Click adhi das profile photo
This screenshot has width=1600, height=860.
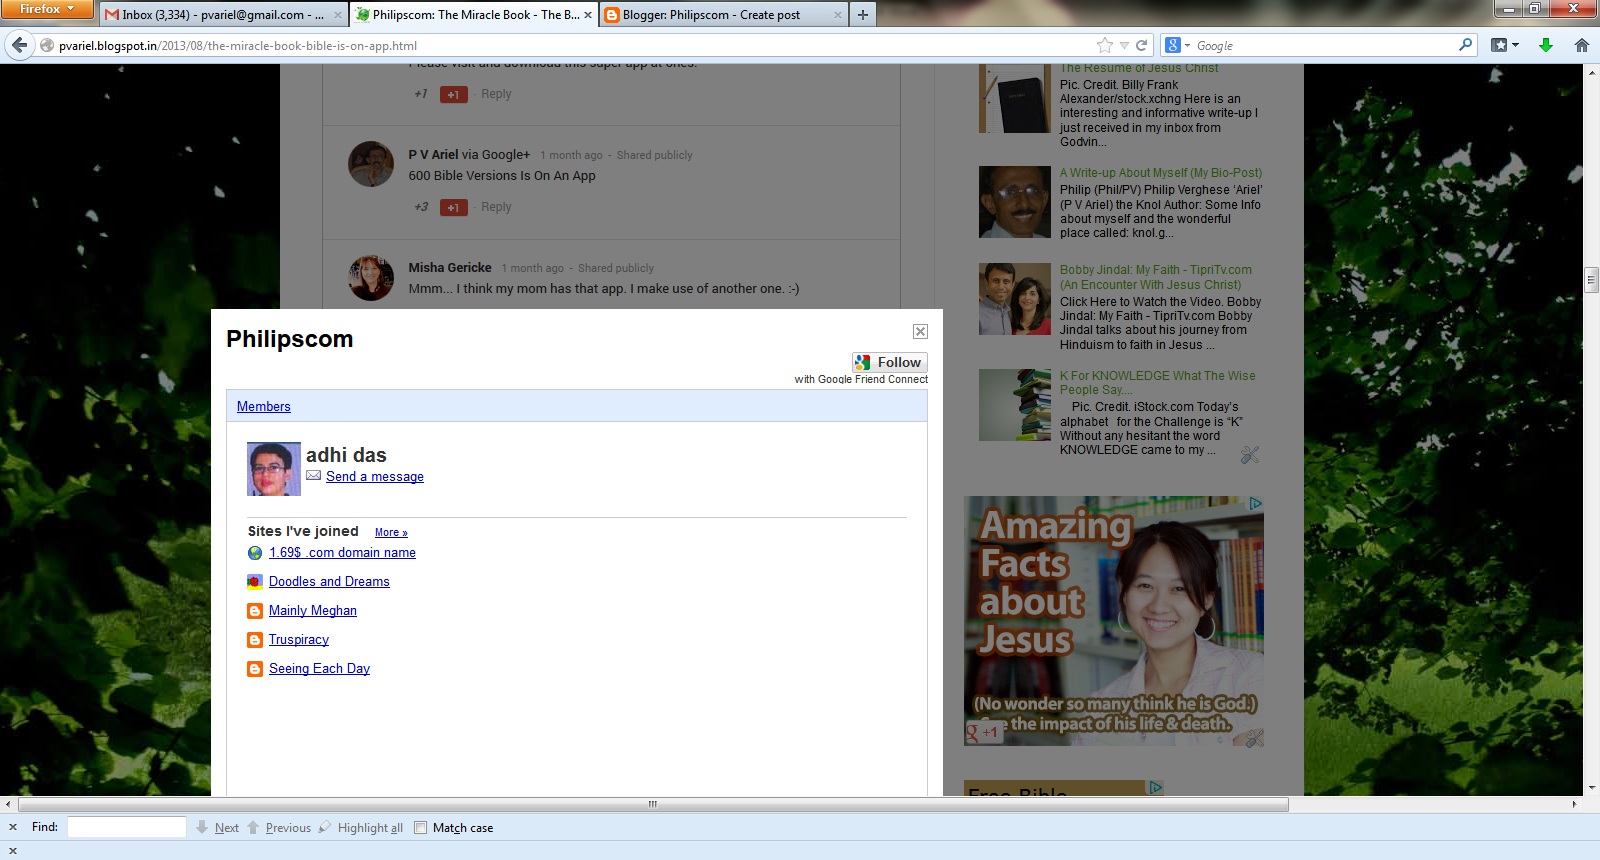click(274, 469)
